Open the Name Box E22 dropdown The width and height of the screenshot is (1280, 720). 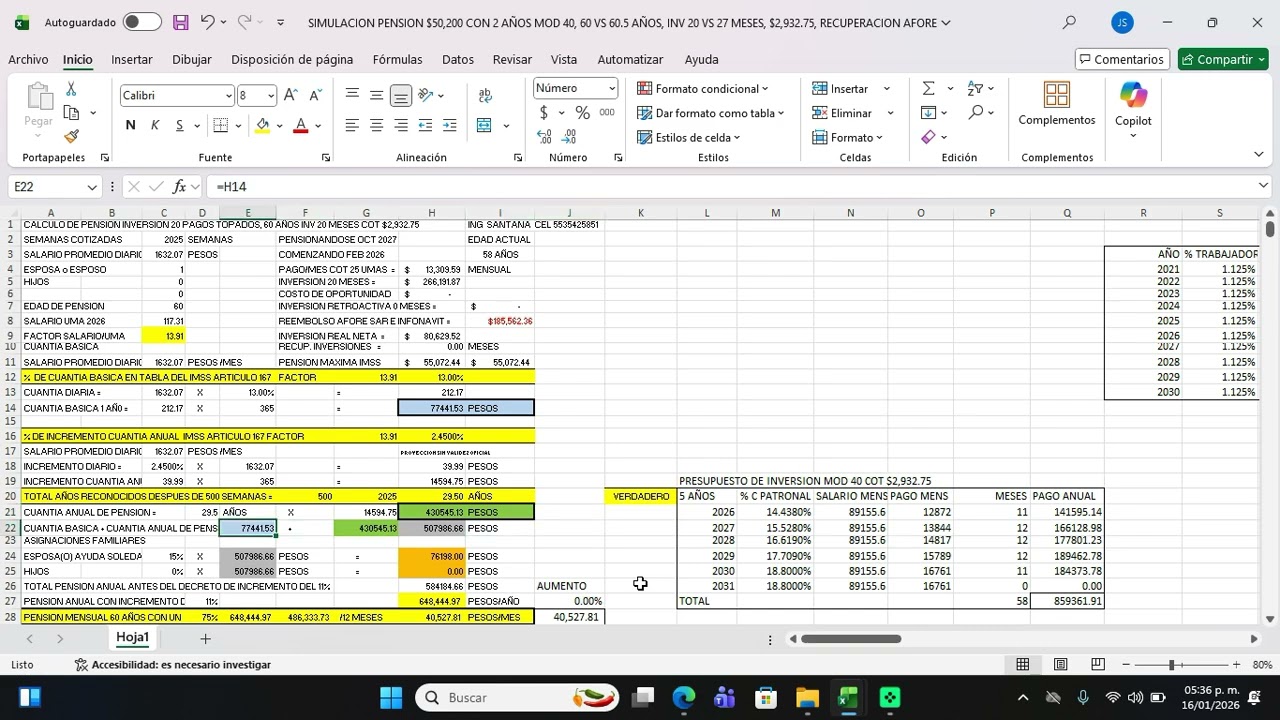pyautogui.click(x=92, y=186)
